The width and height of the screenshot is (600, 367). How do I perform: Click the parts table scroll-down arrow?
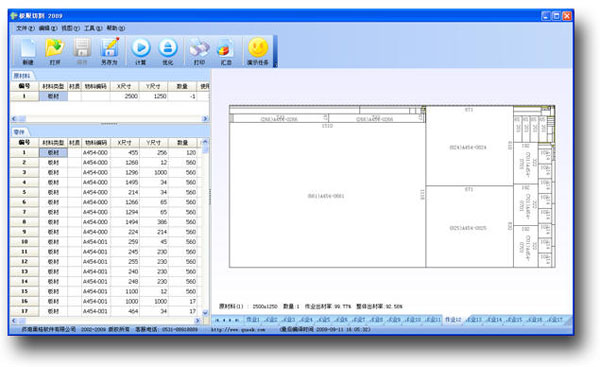click(205, 313)
